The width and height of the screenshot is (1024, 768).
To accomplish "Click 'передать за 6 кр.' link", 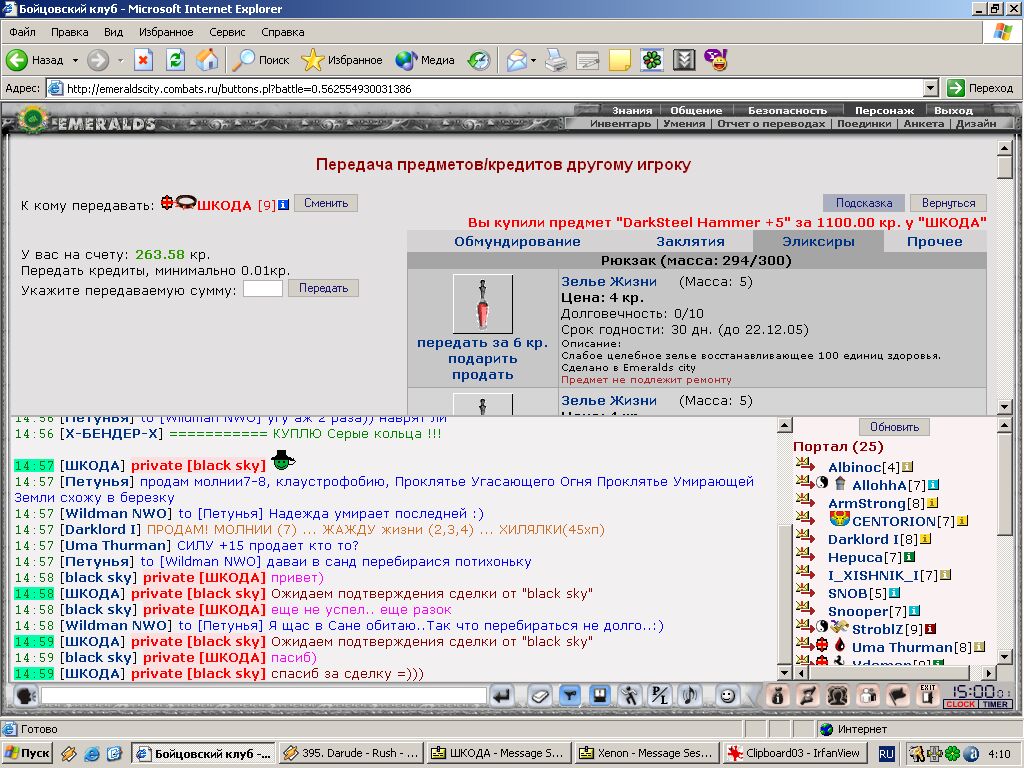I will [482, 343].
